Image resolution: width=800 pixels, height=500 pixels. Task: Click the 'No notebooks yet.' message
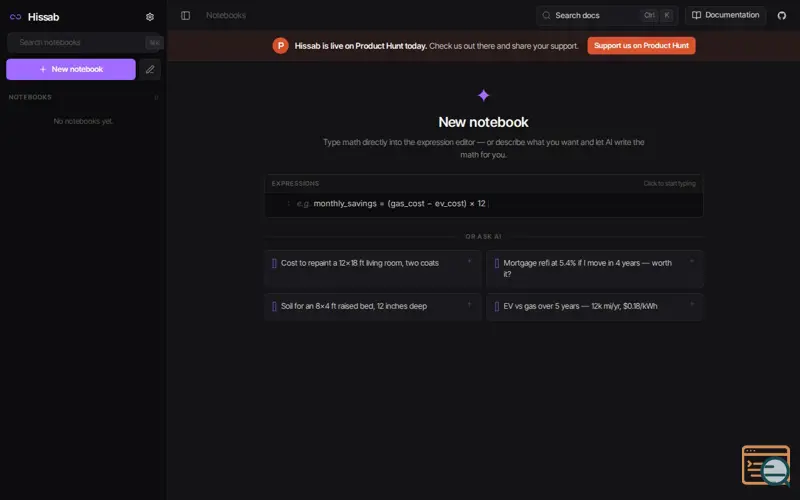point(83,121)
